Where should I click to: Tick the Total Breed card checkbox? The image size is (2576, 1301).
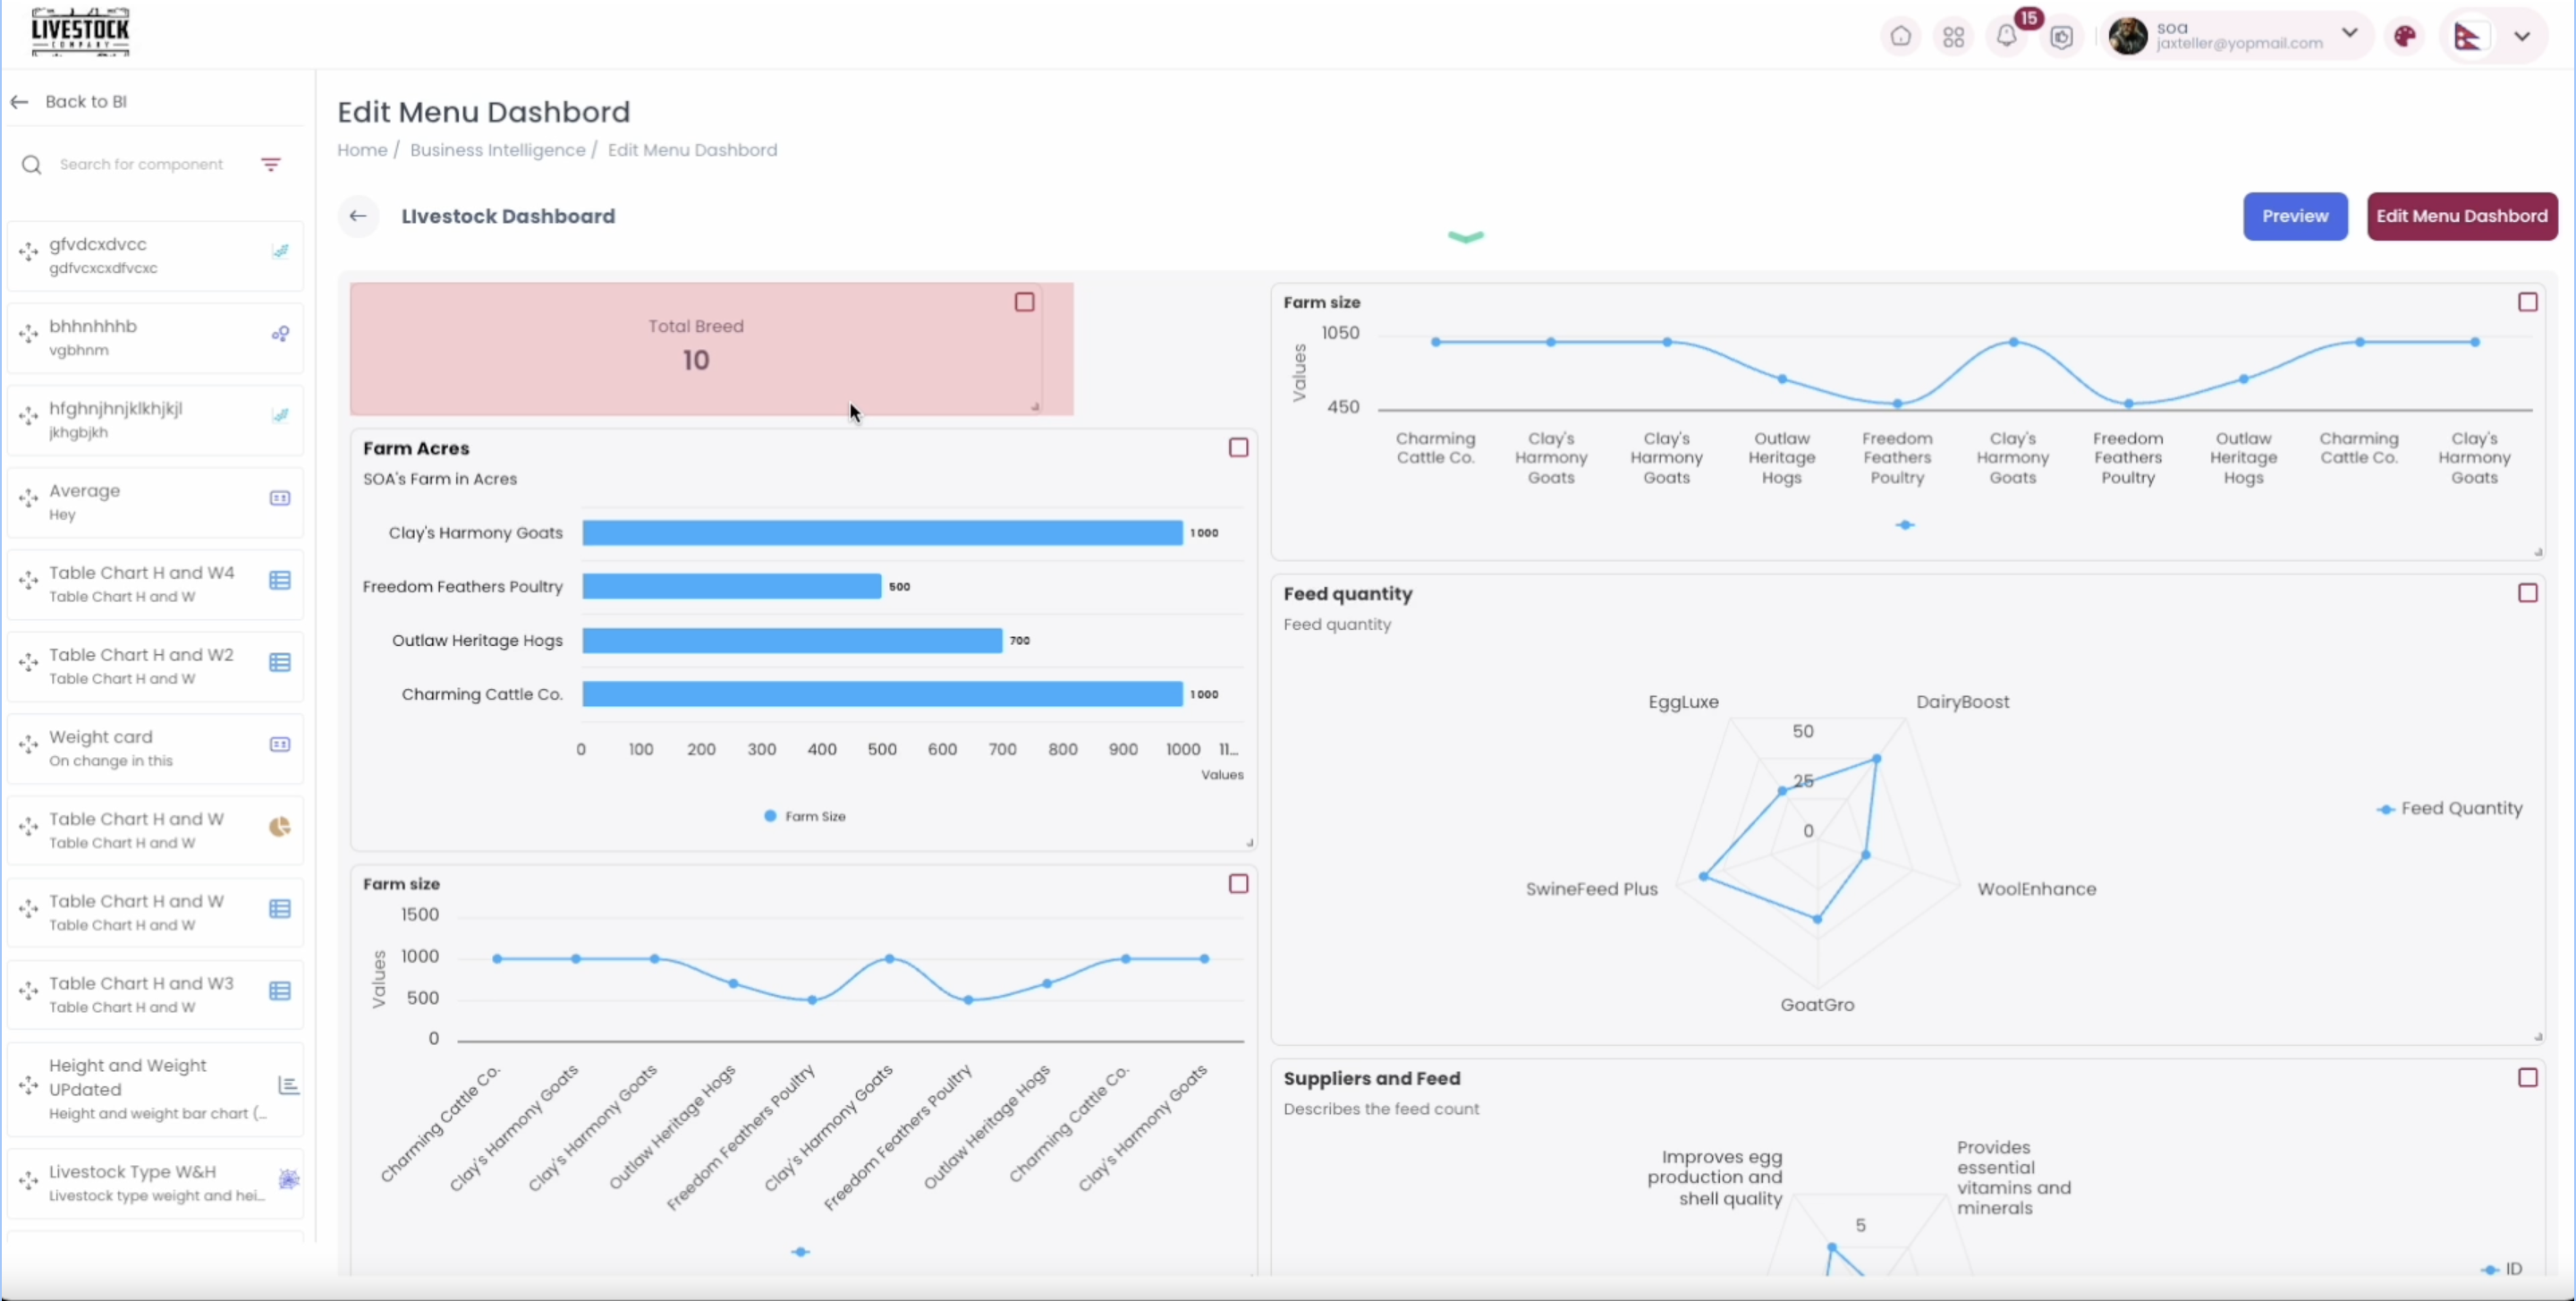1024,302
